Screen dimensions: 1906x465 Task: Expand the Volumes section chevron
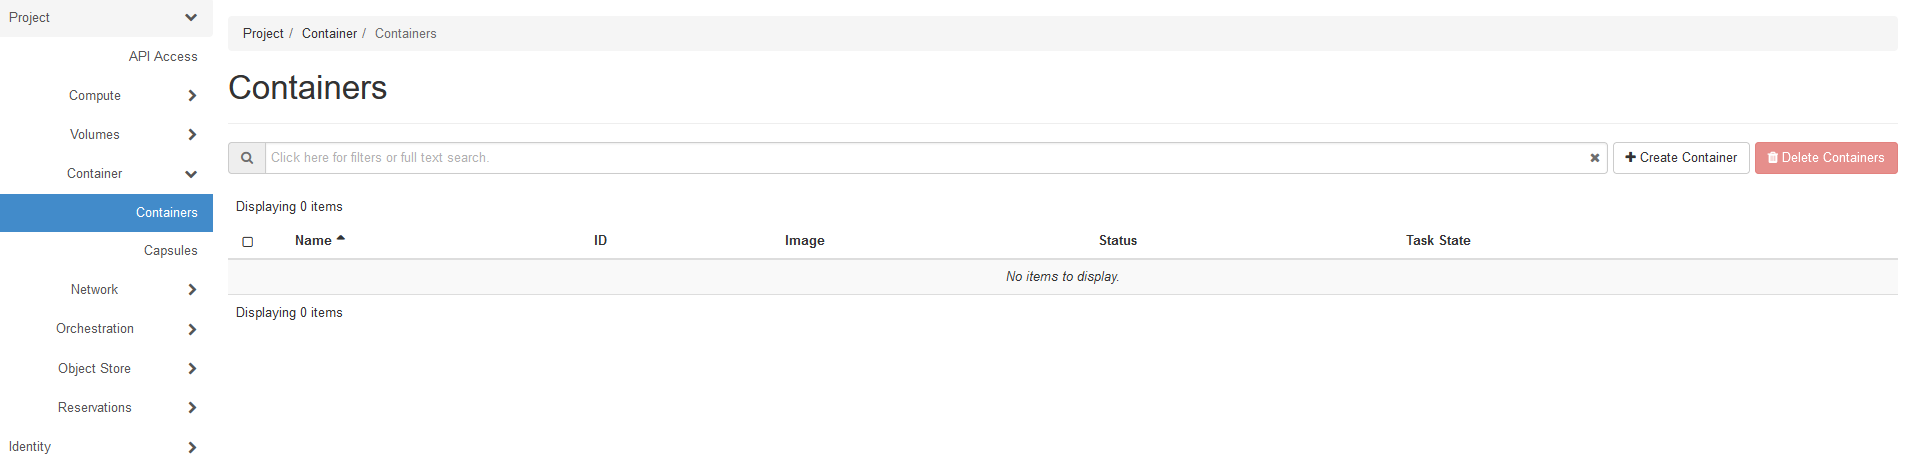(x=192, y=135)
